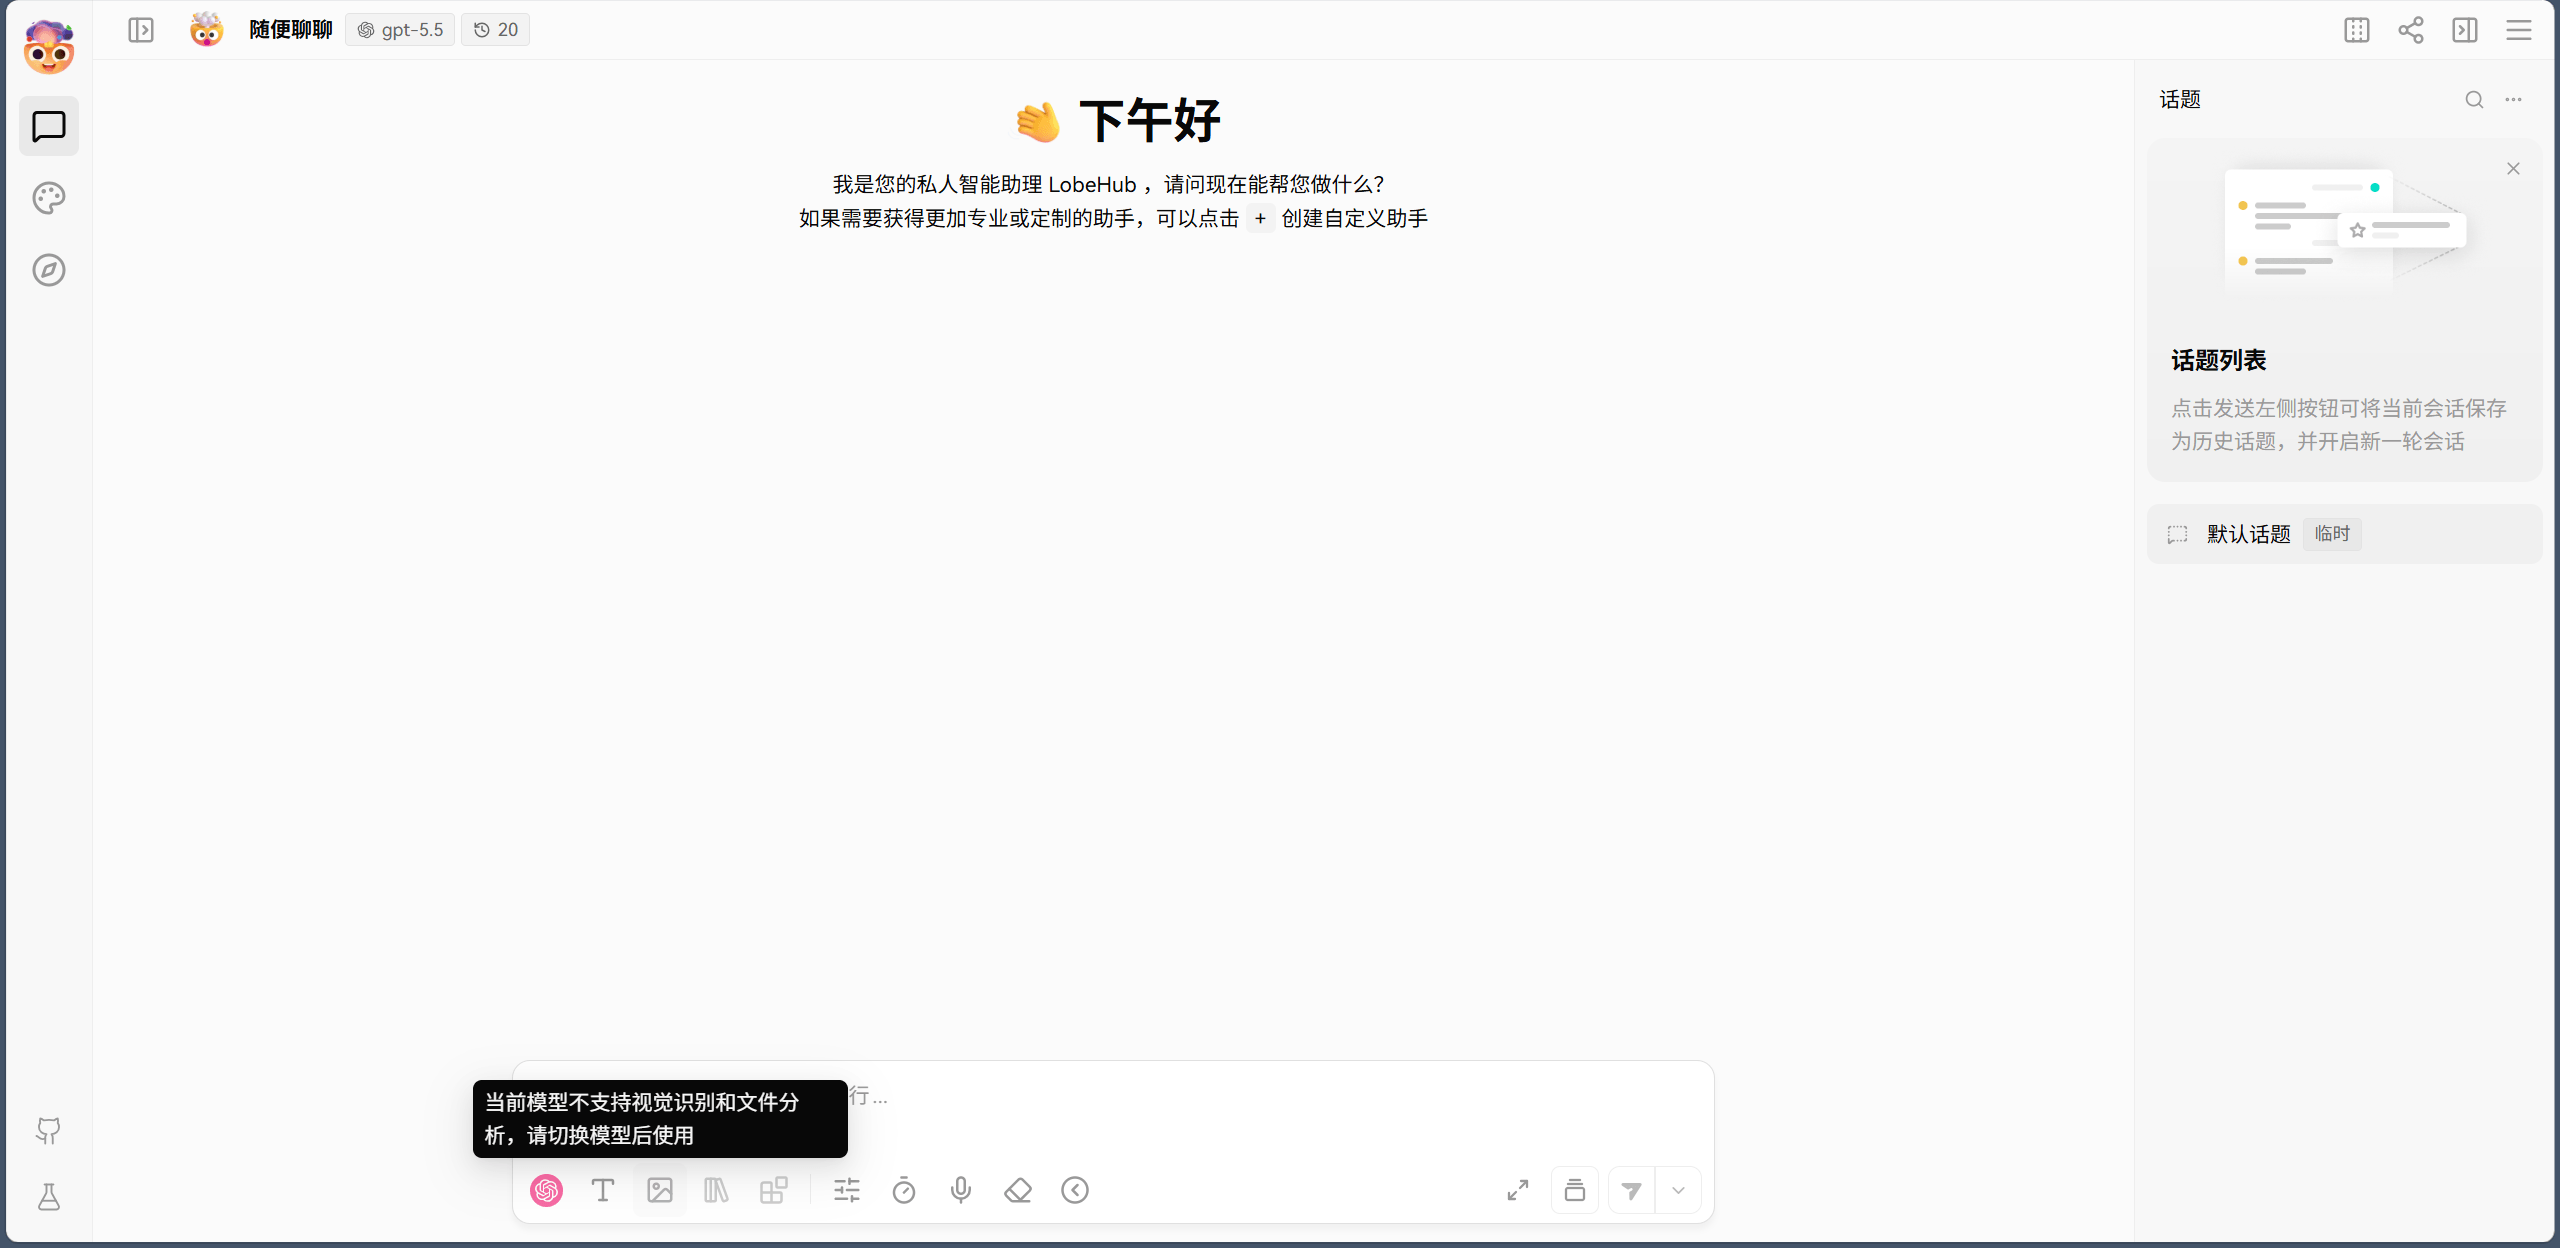Open model parameter sliders settings icon
The width and height of the screenshot is (2560, 1248).
point(847,1190)
